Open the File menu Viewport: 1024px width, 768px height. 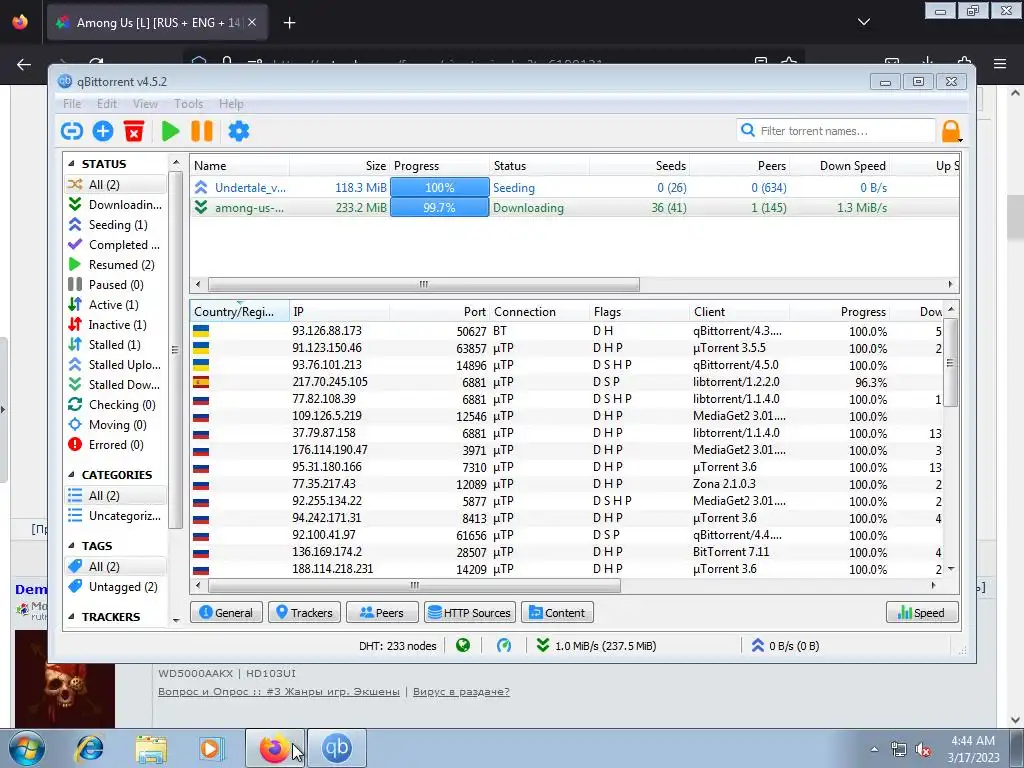pyautogui.click(x=72, y=104)
